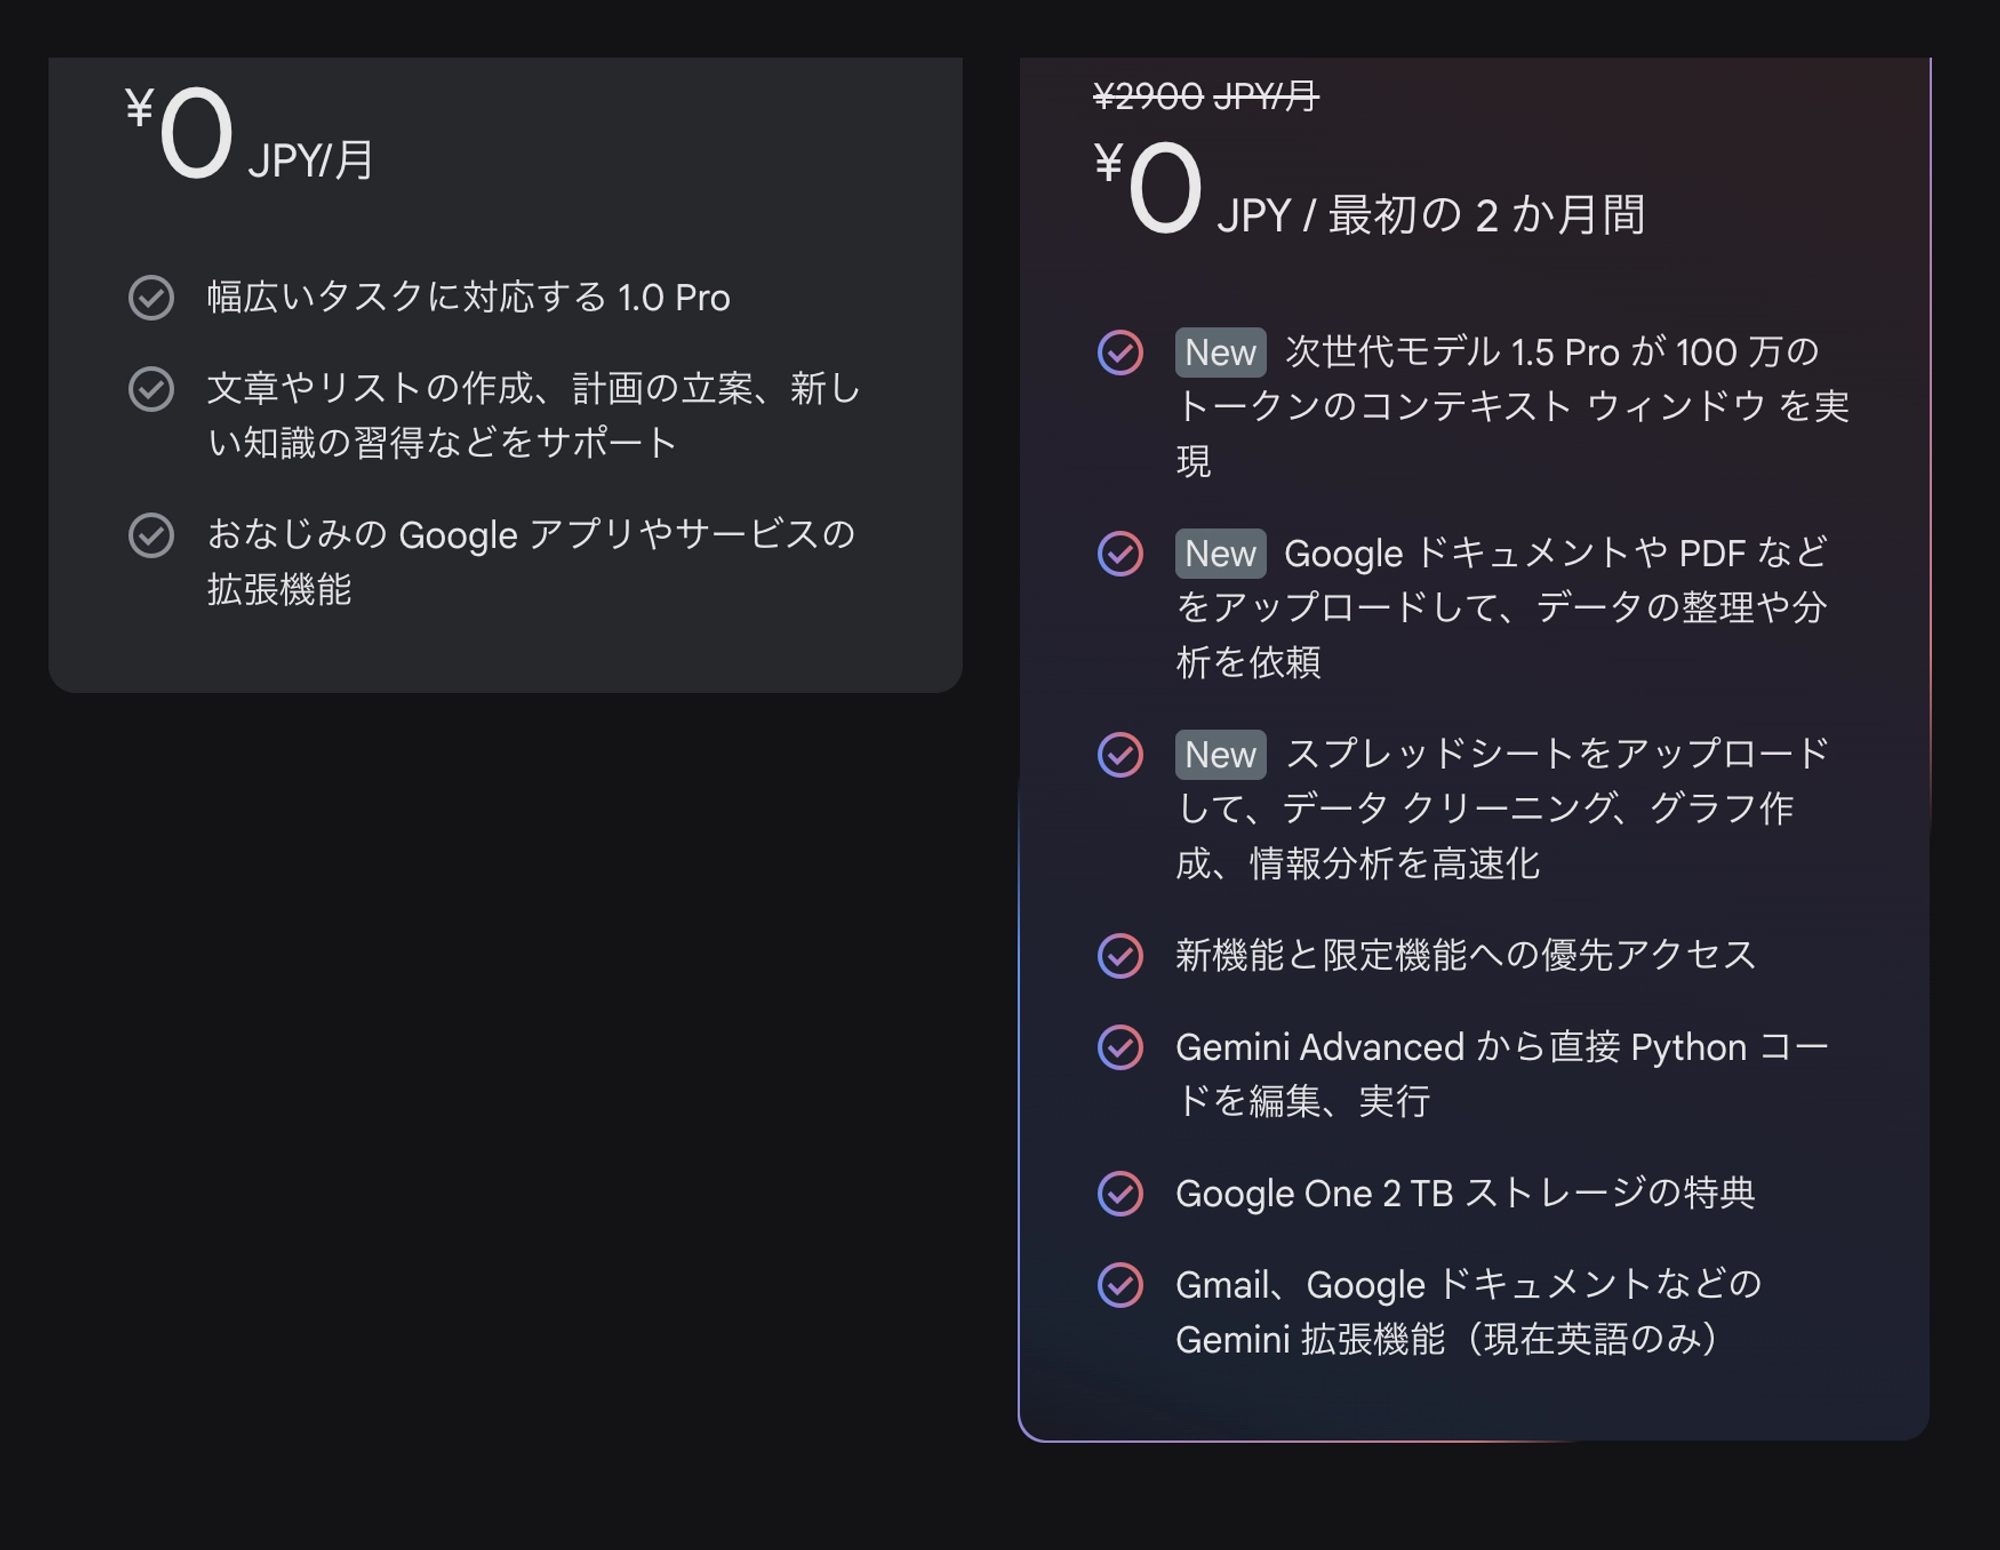
Task: Click the checkmark next to 1.5 Pro feature
Action: [x=1121, y=354]
